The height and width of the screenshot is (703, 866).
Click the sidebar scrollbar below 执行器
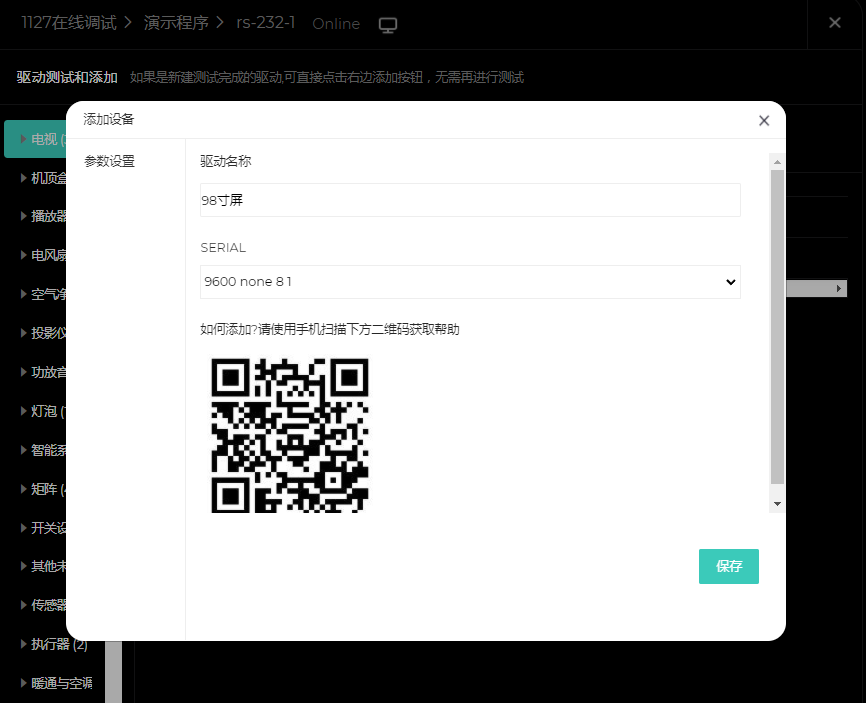tap(113, 672)
